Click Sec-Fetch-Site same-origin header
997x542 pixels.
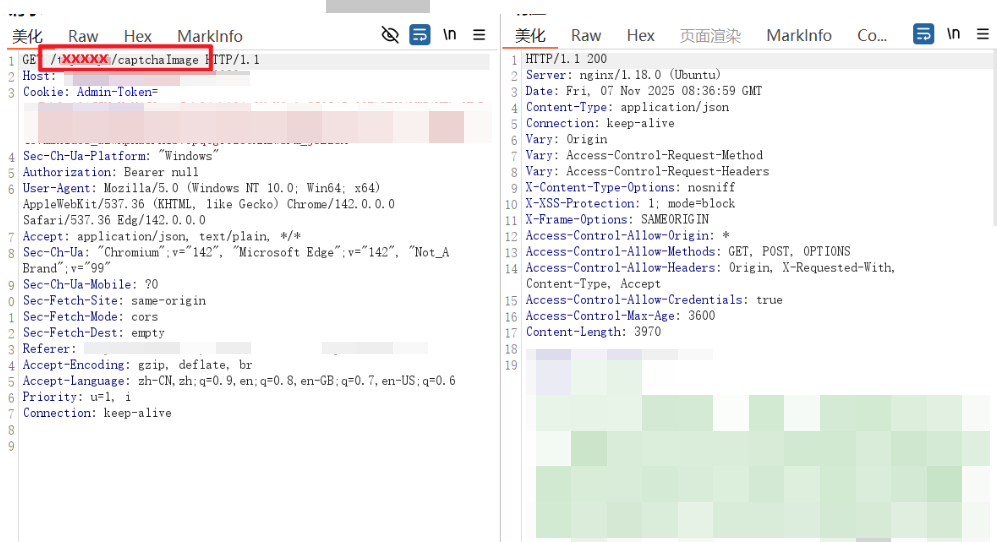(114, 300)
